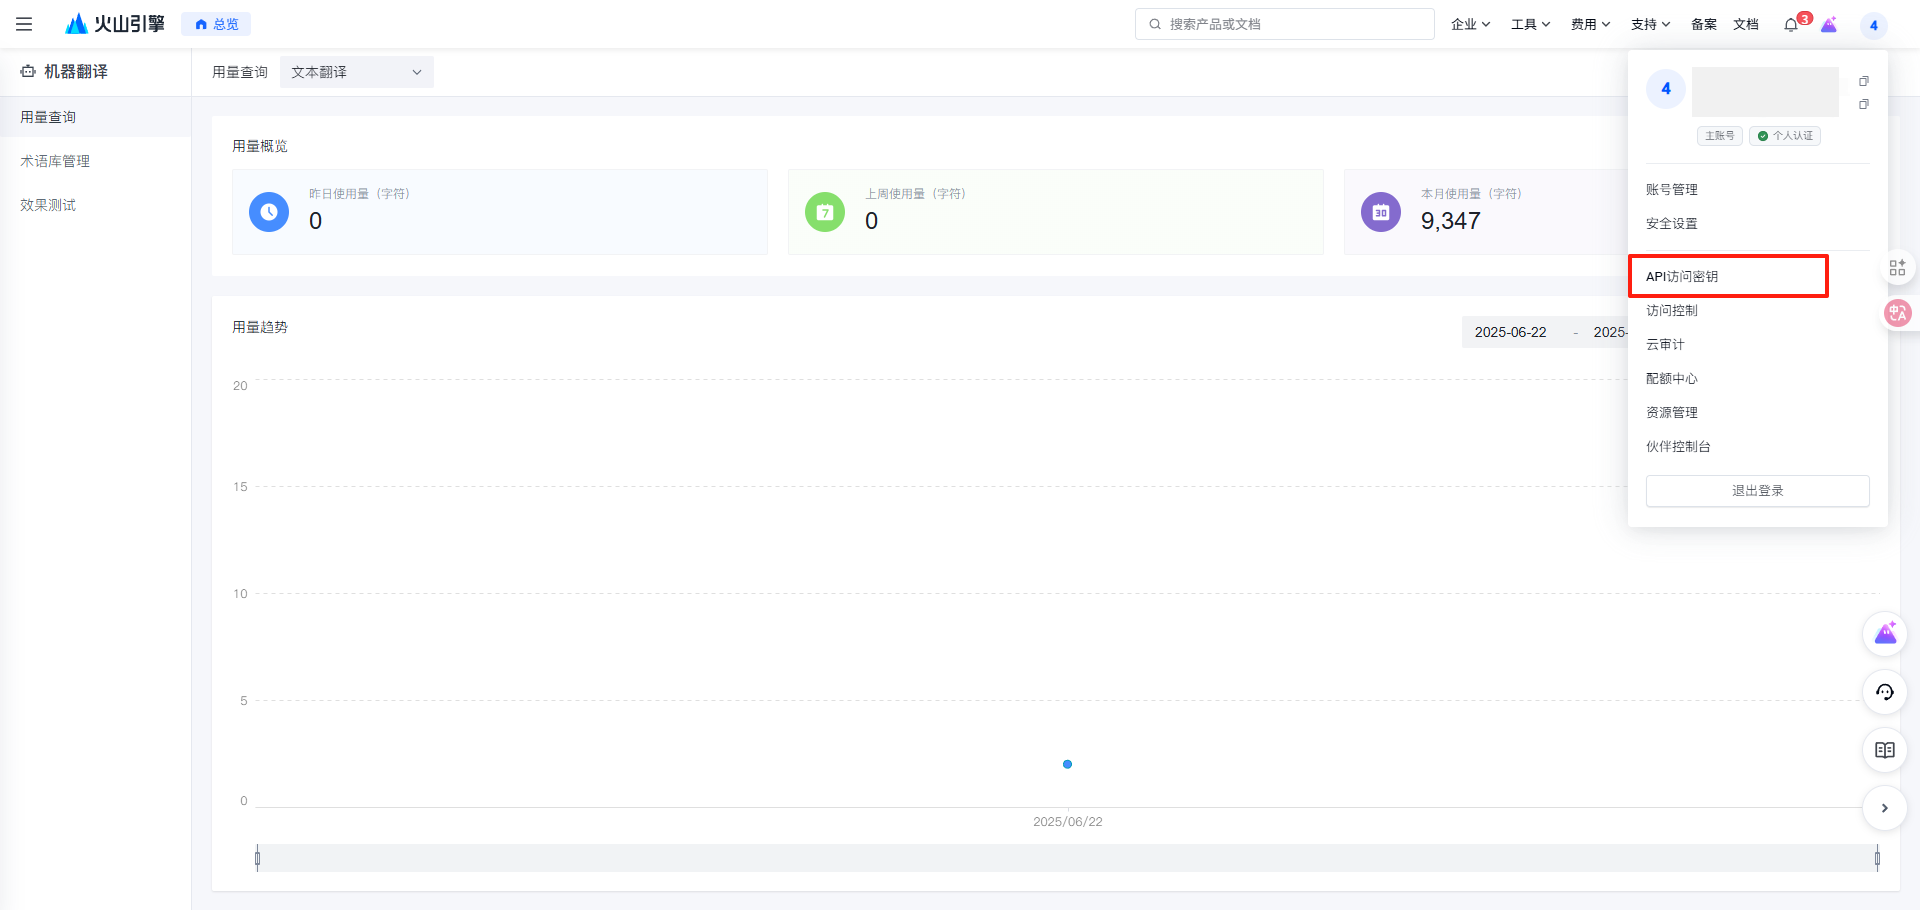The image size is (1920, 910).
Task: Click the notification bell icon
Action: 1790,25
